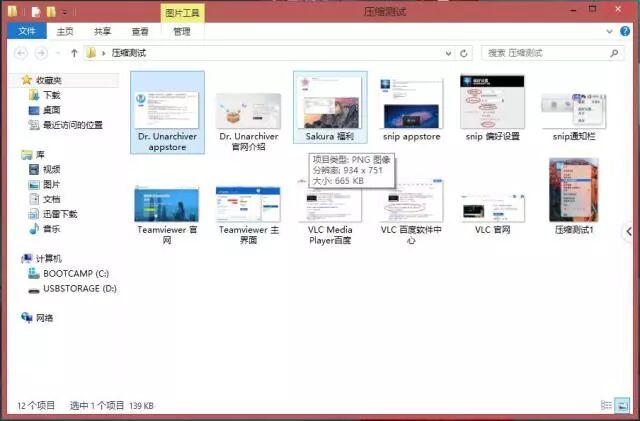Select the Teamviewer 主界面 image
Screen dimensions: 640x421
(x=249, y=215)
